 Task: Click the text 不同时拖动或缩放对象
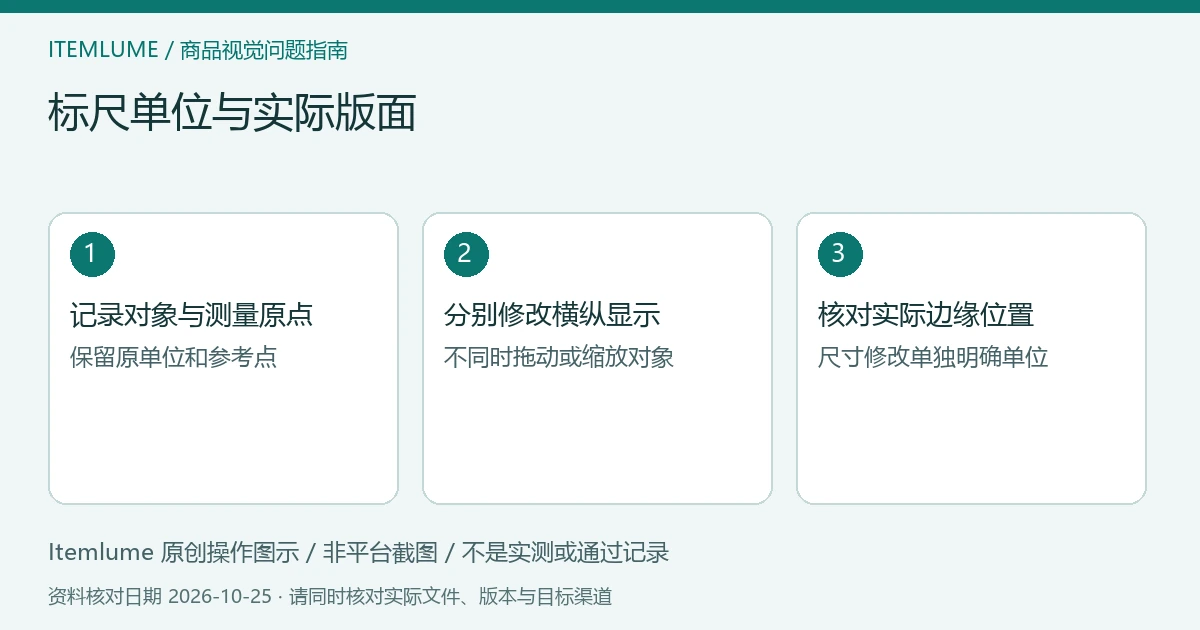click(x=559, y=357)
